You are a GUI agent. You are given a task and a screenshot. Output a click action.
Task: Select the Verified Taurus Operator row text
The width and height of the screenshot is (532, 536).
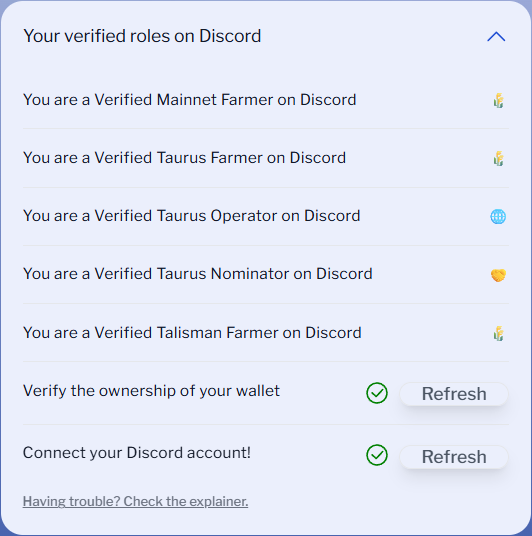click(x=191, y=216)
